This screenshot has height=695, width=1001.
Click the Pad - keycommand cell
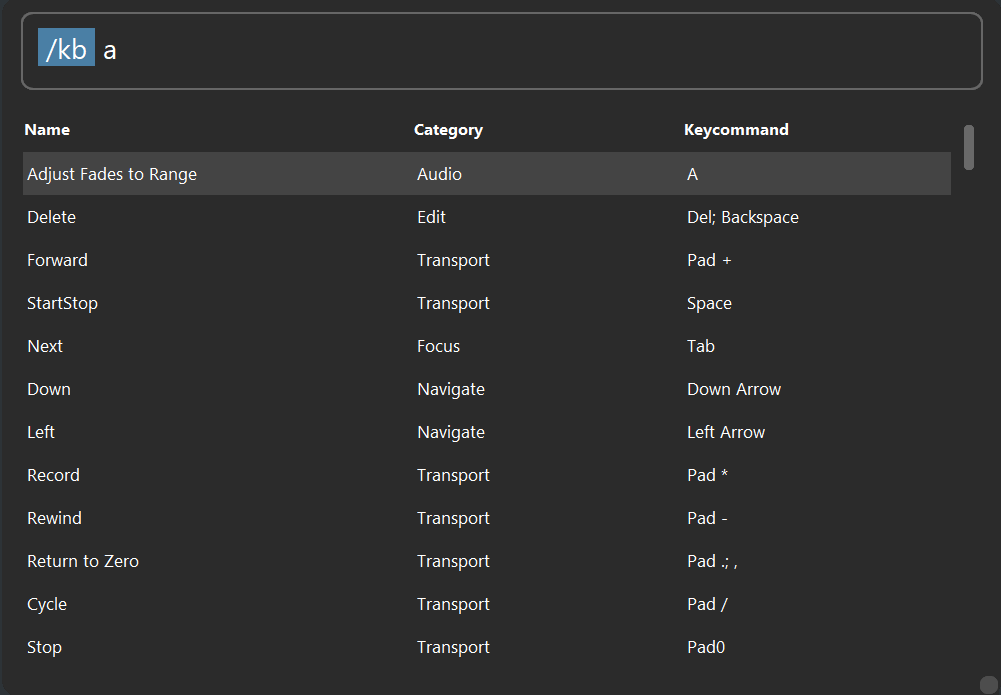(x=707, y=518)
